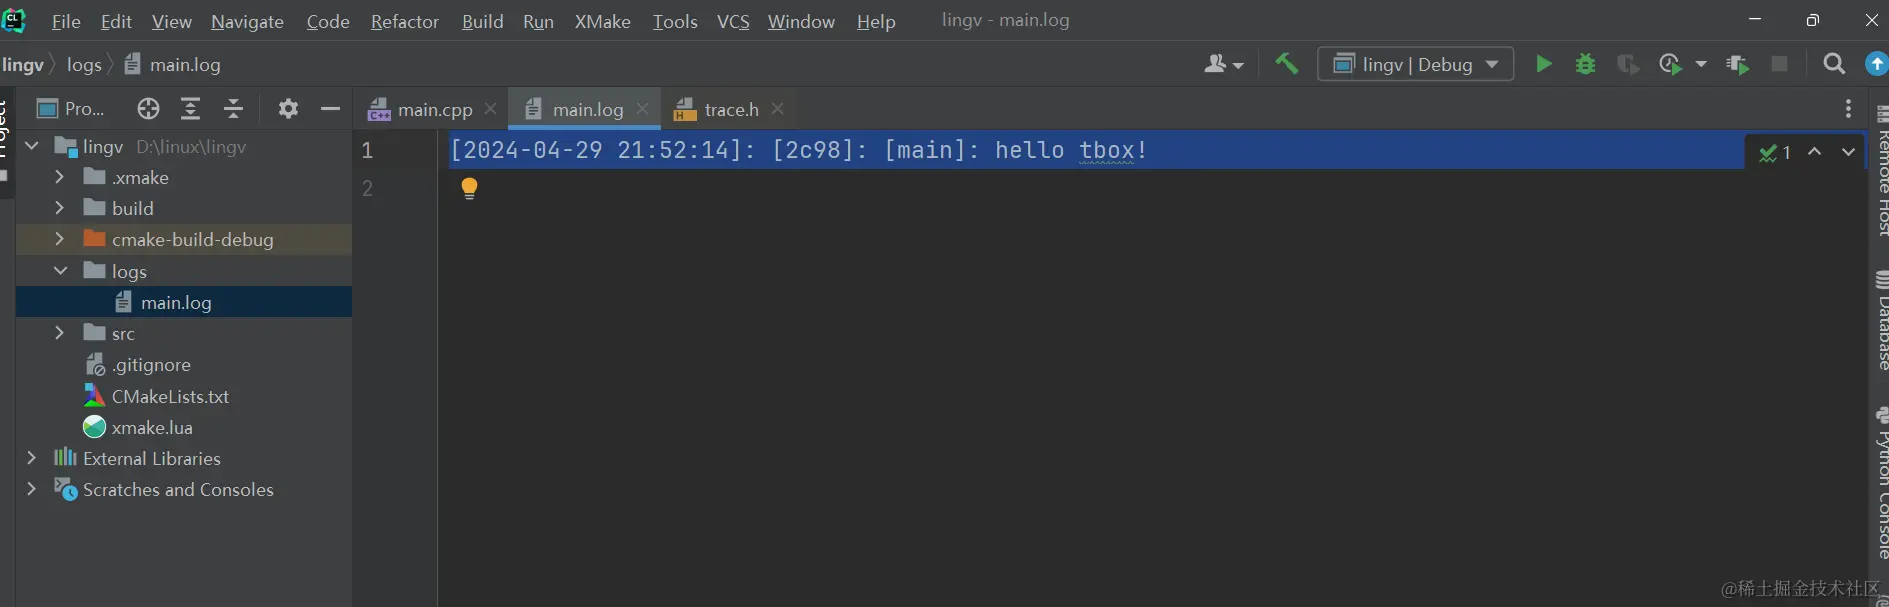Open Search Everywhere magnifier
Screen dimensions: 1889x607
(1834, 64)
